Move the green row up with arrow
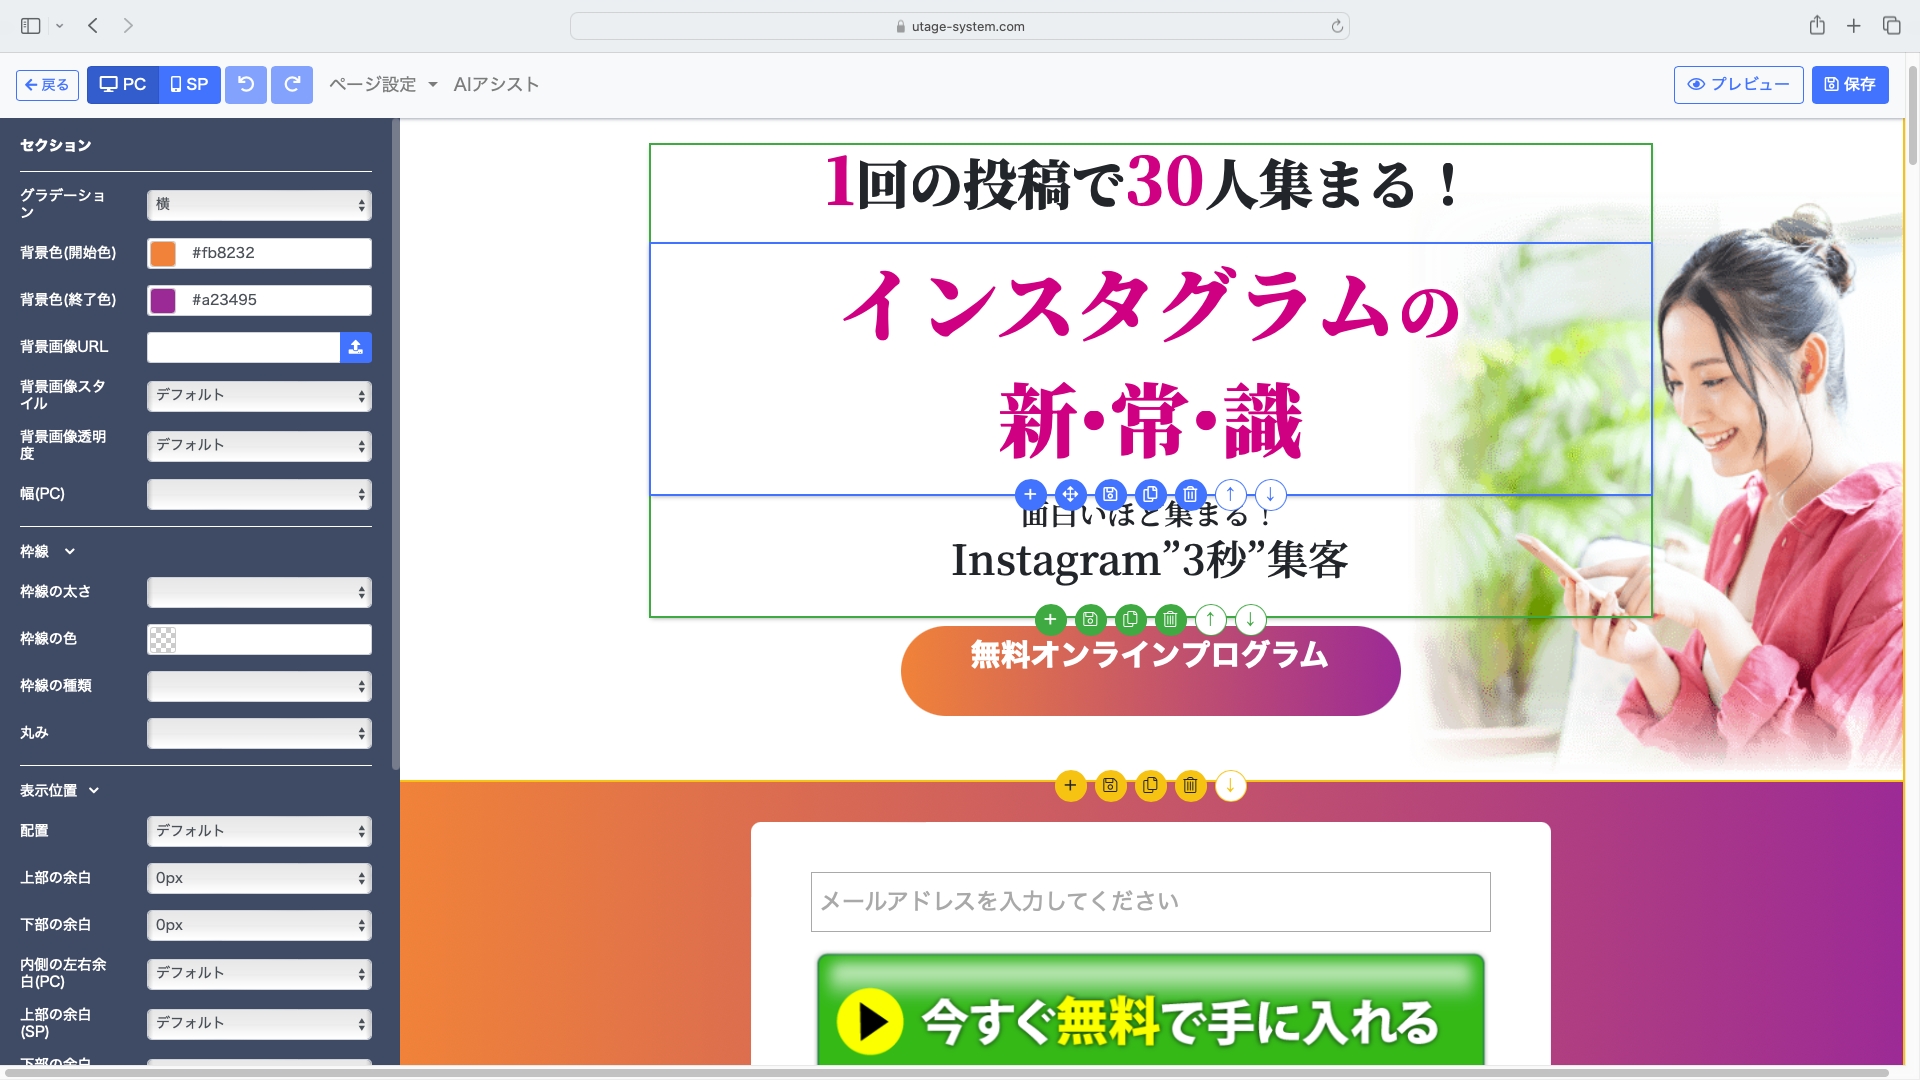Image resolution: width=1920 pixels, height=1080 pixels. pyautogui.click(x=1210, y=619)
